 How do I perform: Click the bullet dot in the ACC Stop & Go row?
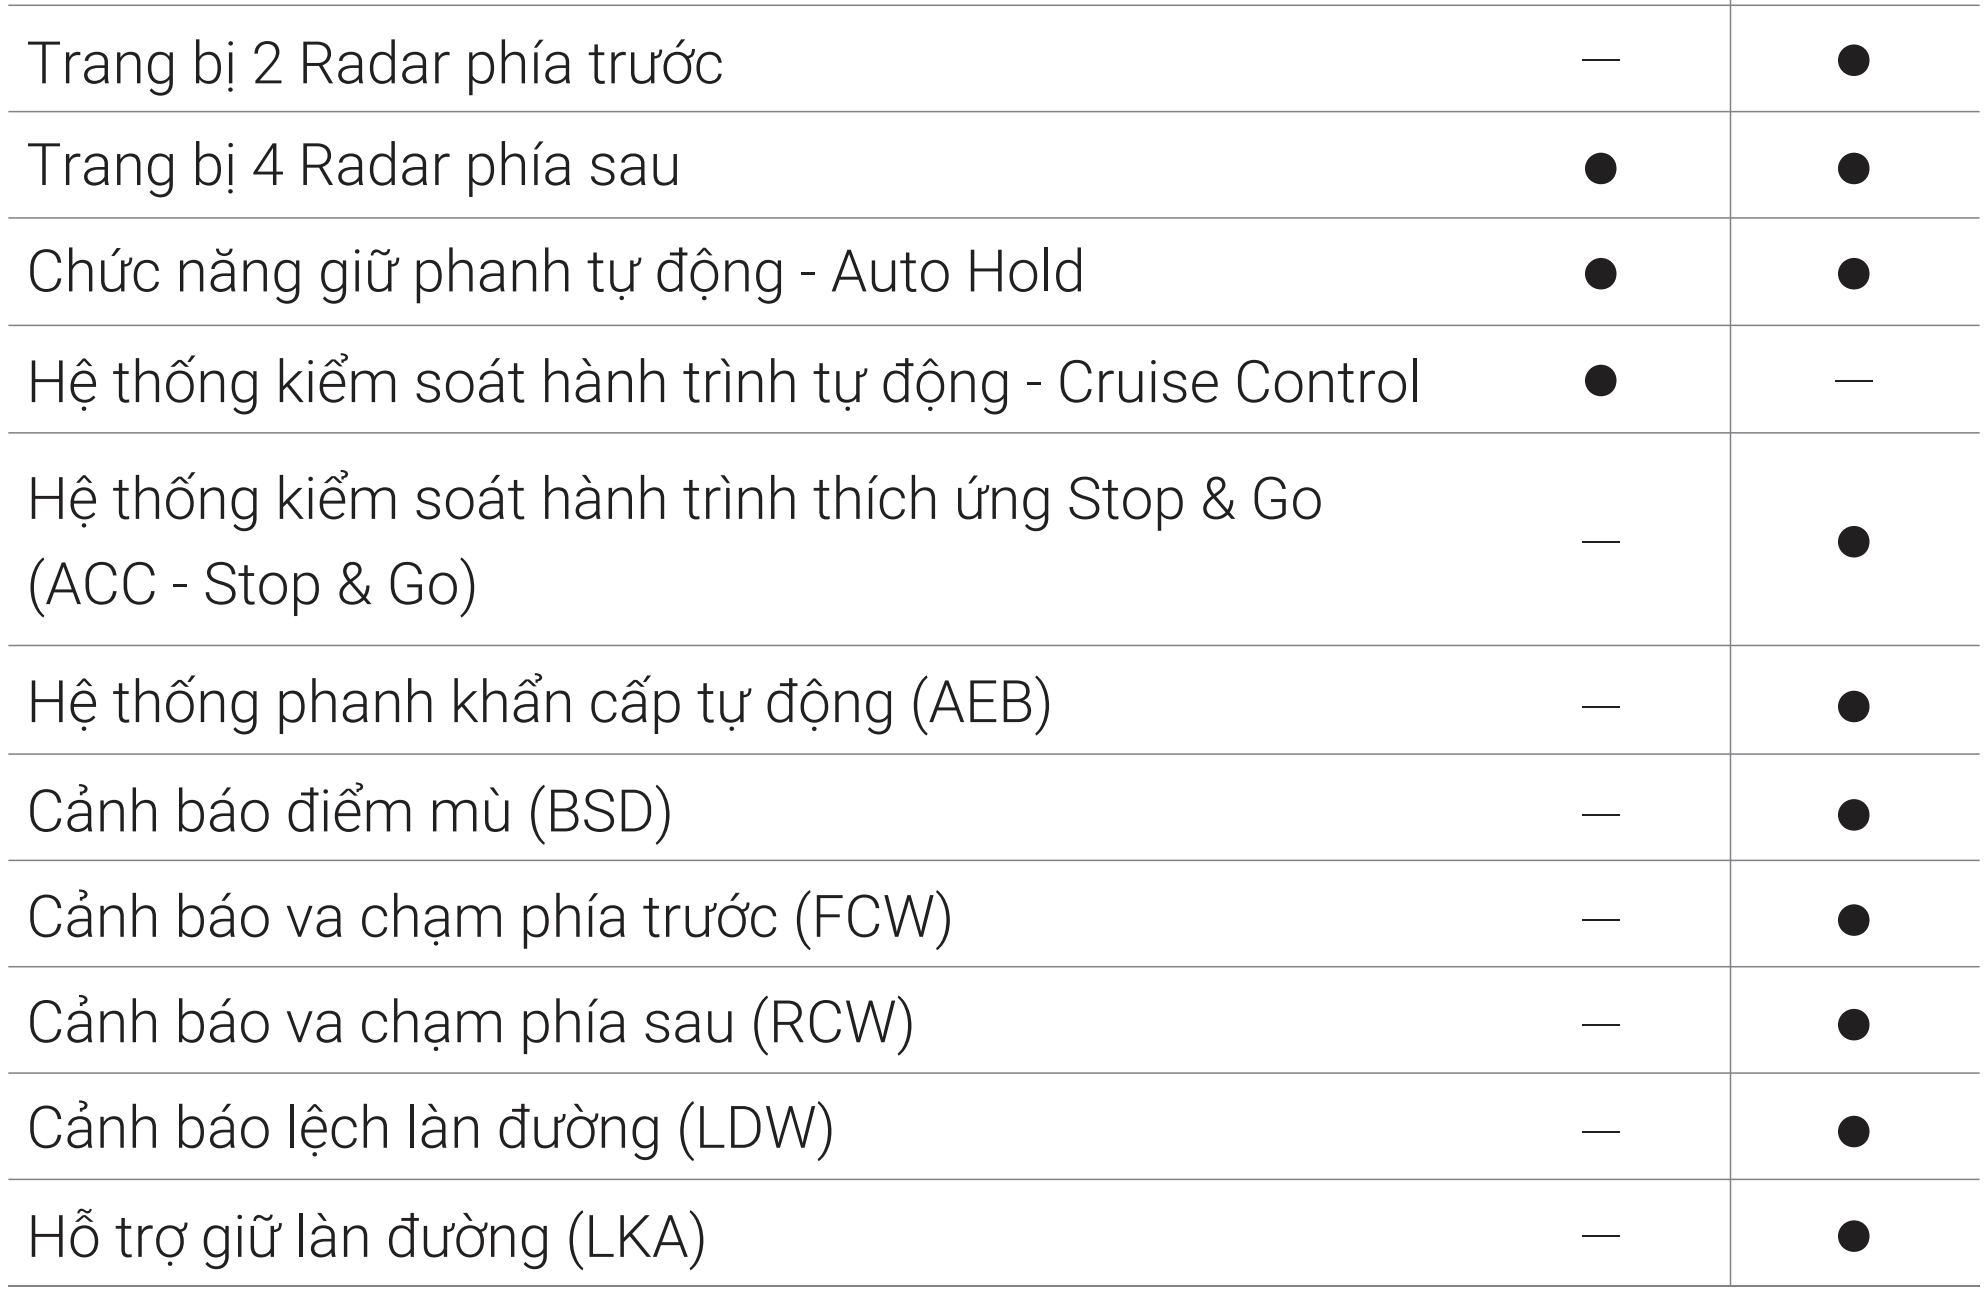[x=1854, y=541]
